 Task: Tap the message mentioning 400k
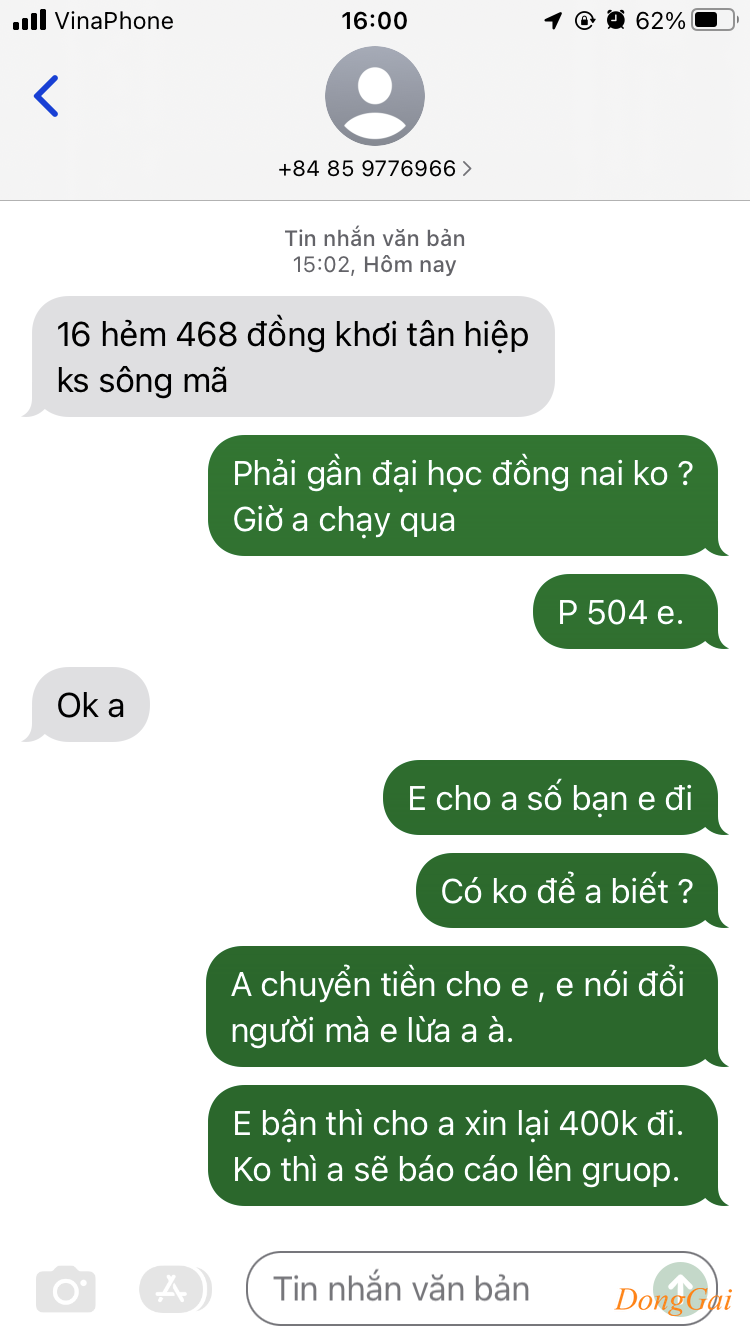pos(467,1145)
